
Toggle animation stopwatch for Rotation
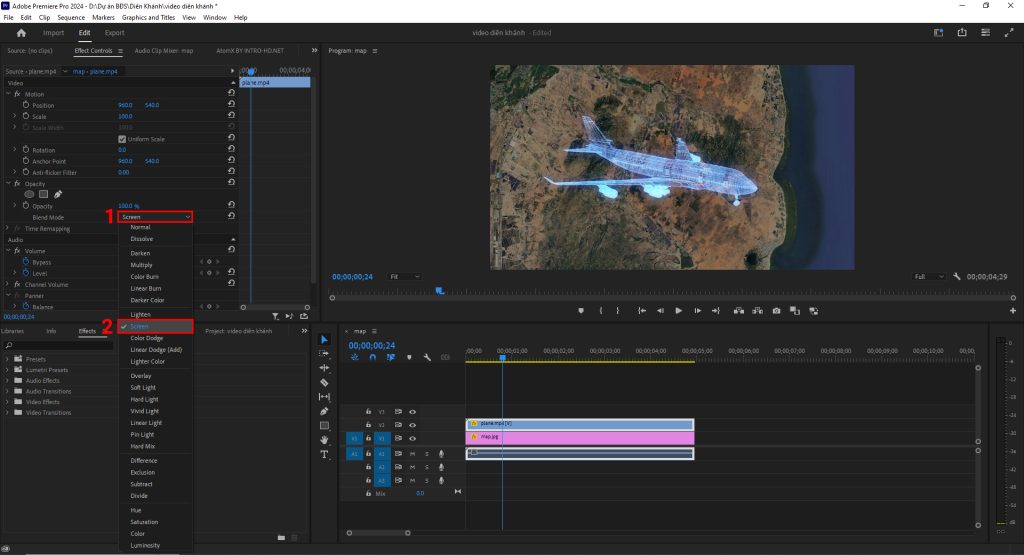pyautogui.click(x=26, y=150)
